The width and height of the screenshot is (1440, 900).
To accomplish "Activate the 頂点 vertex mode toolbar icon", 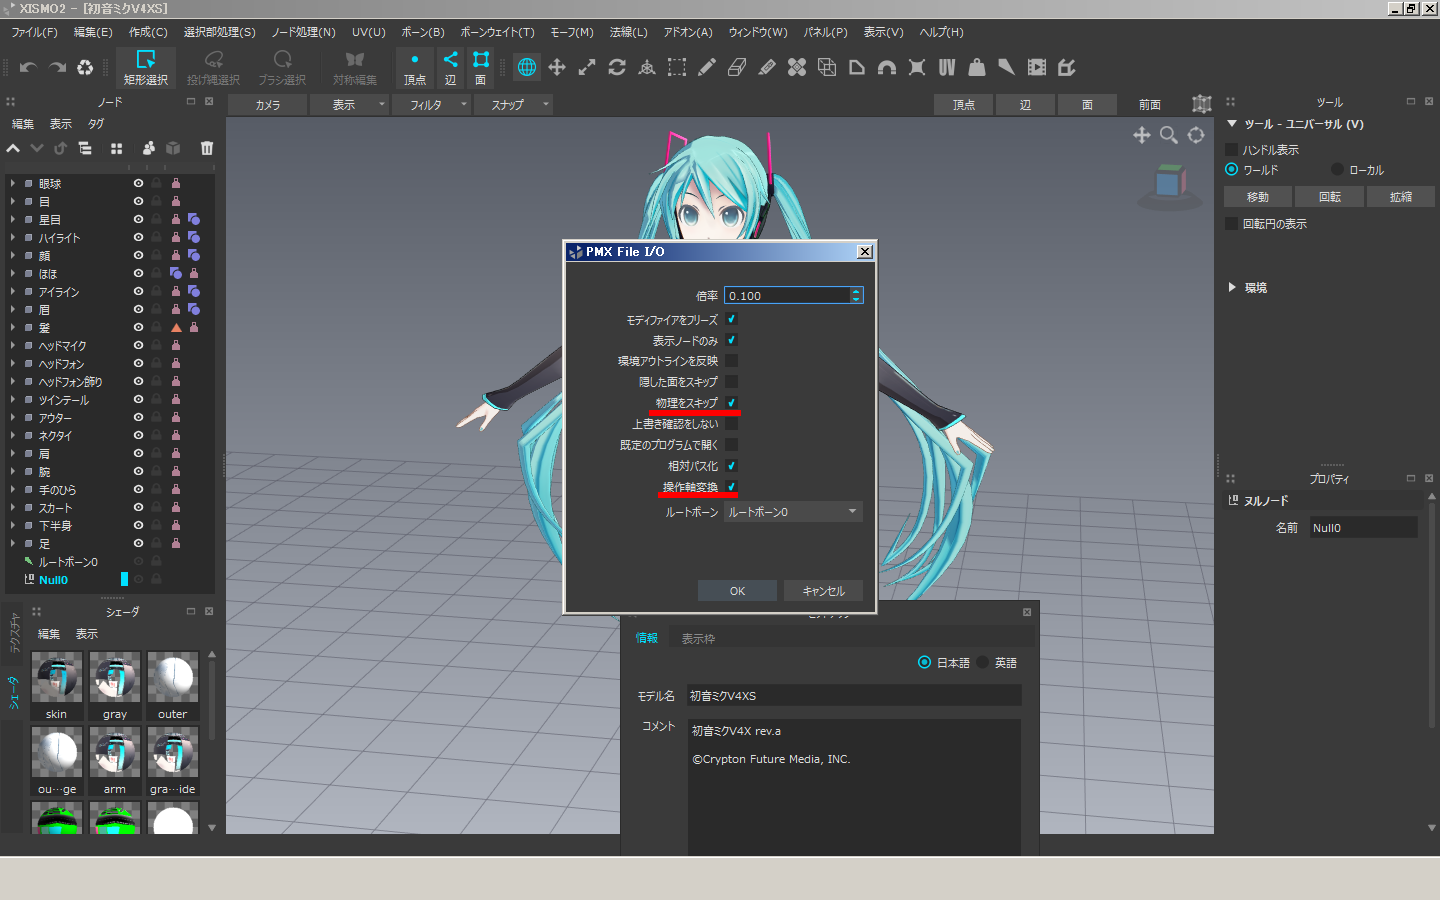I will tap(415, 67).
